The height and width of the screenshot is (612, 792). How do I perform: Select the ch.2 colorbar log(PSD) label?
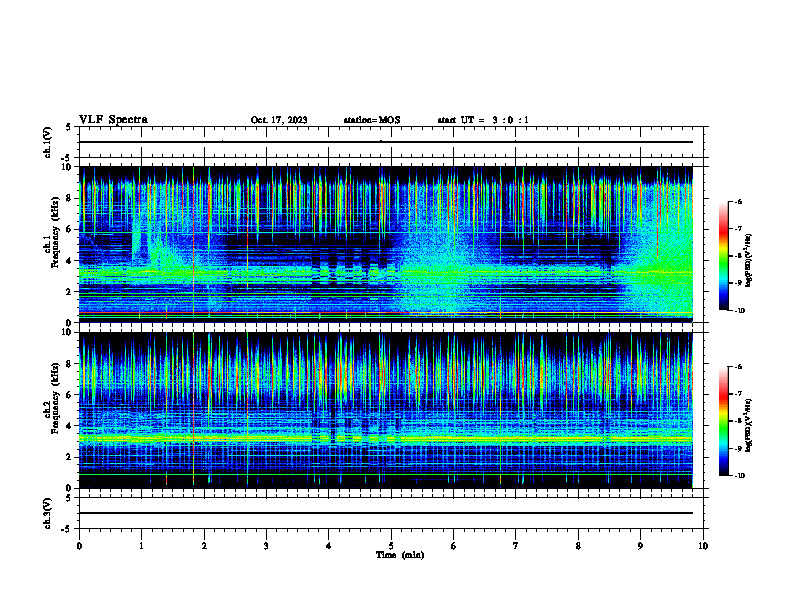pos(749,425)
